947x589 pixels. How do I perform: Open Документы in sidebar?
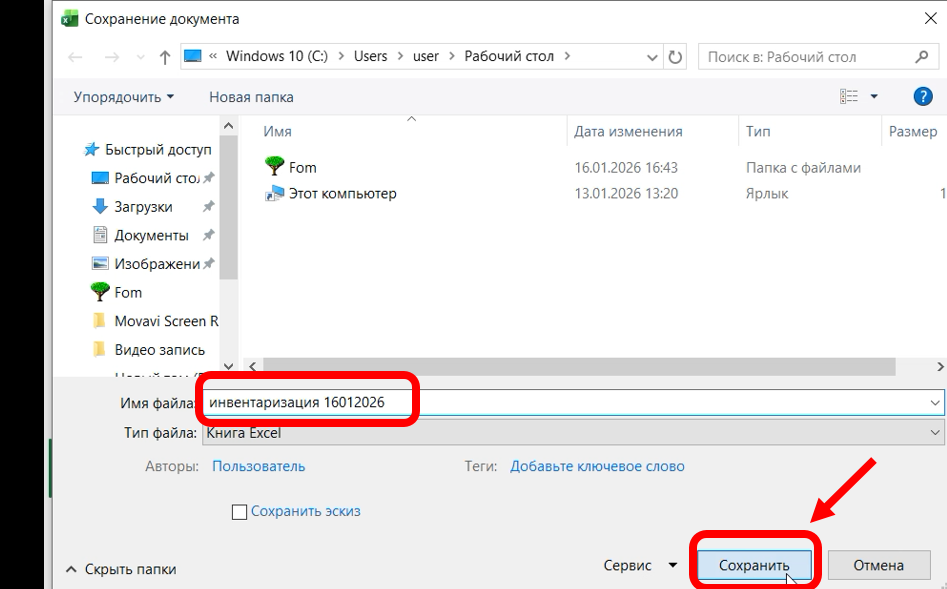(140, 235)
